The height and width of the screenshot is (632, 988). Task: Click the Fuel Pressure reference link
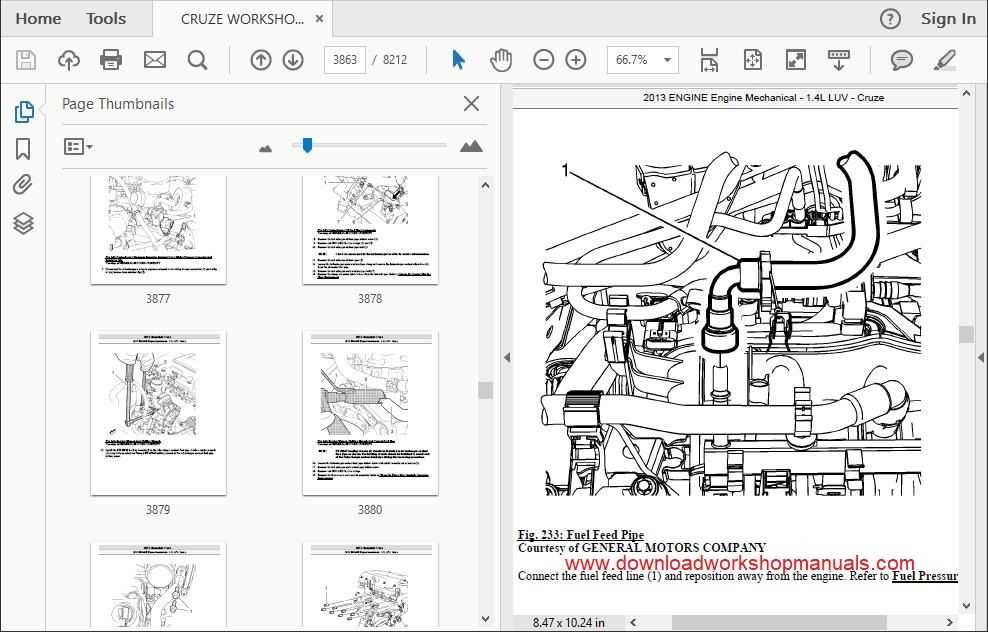point(924,576)
